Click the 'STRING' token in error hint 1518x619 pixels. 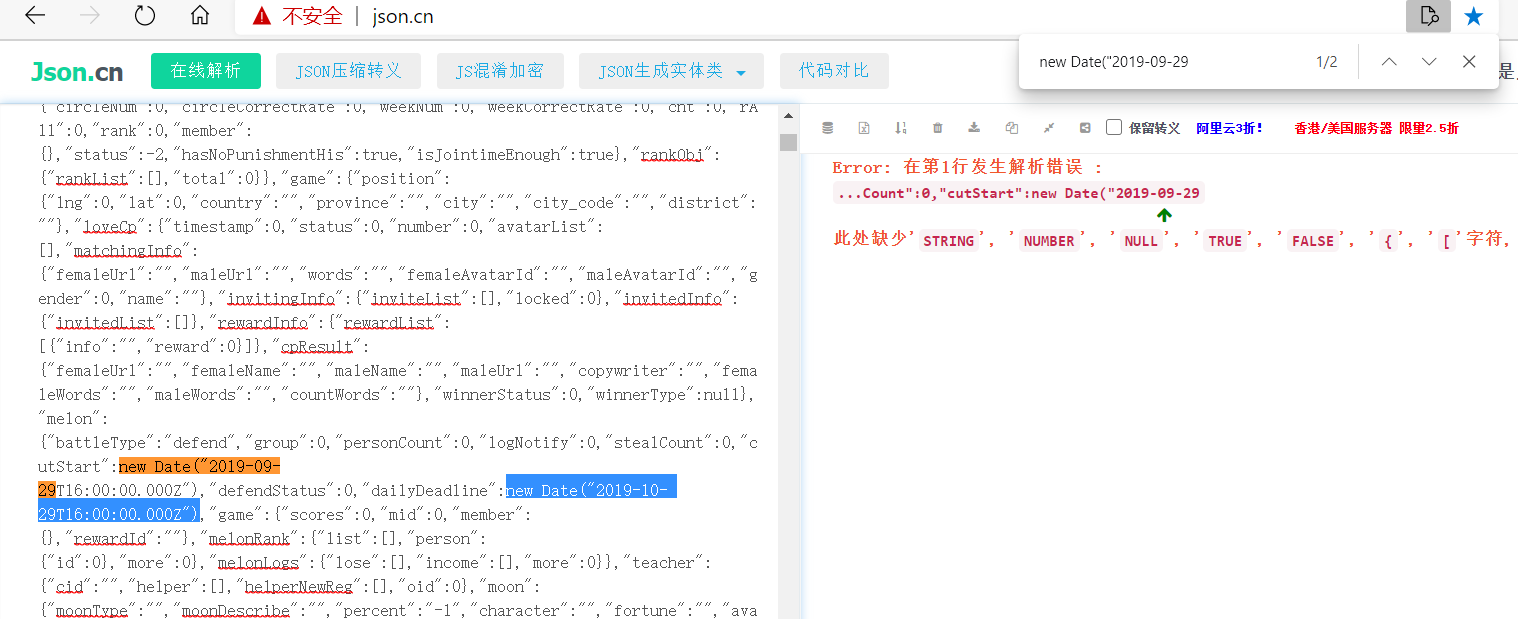948,241
